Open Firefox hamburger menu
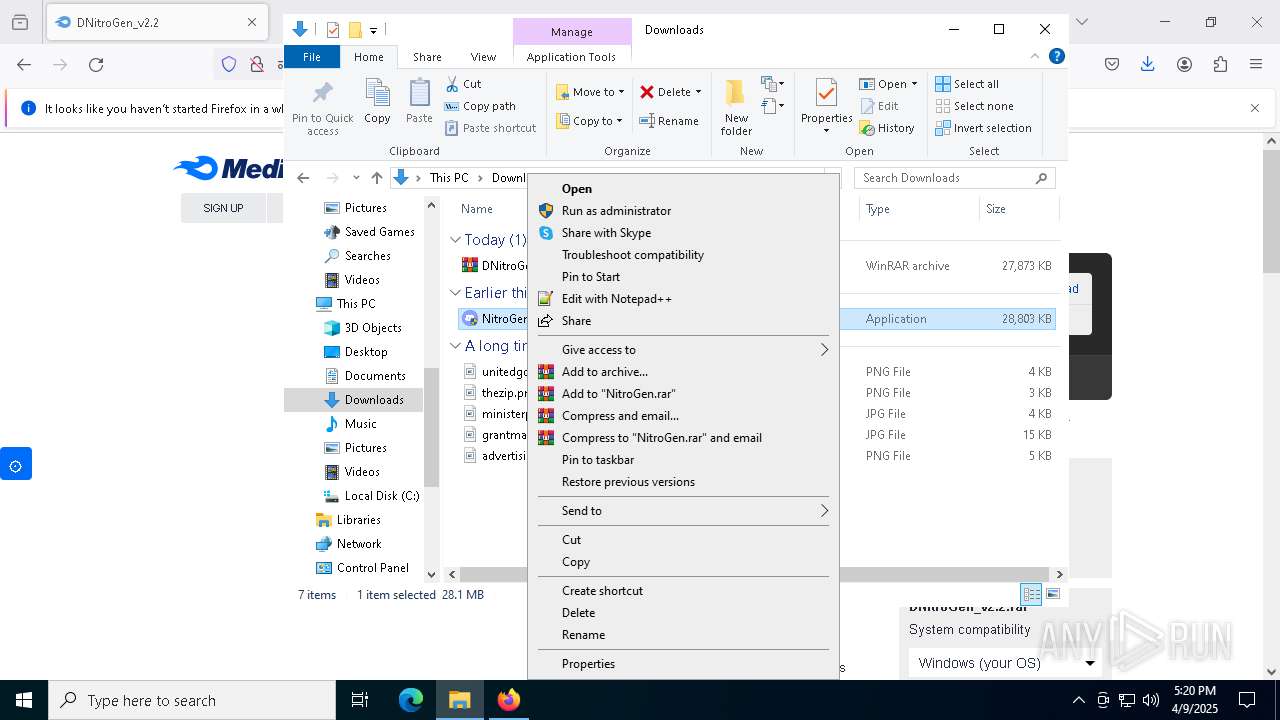 1256,64
